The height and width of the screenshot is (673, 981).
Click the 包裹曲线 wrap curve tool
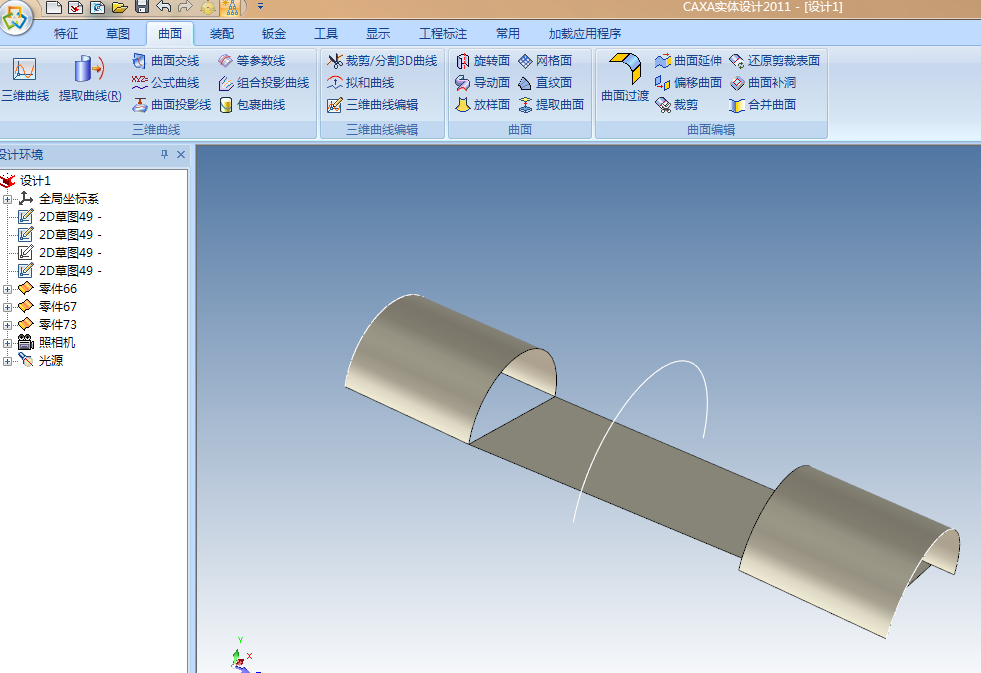coord(252,104)
